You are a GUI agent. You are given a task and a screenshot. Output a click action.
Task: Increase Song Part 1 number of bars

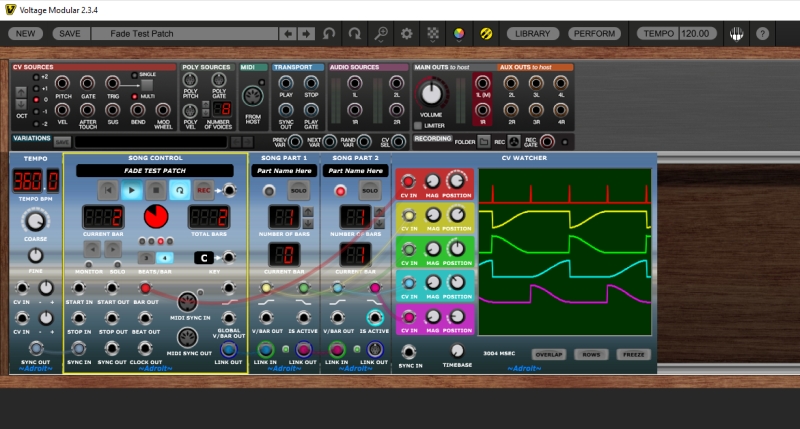coord(308,212)
